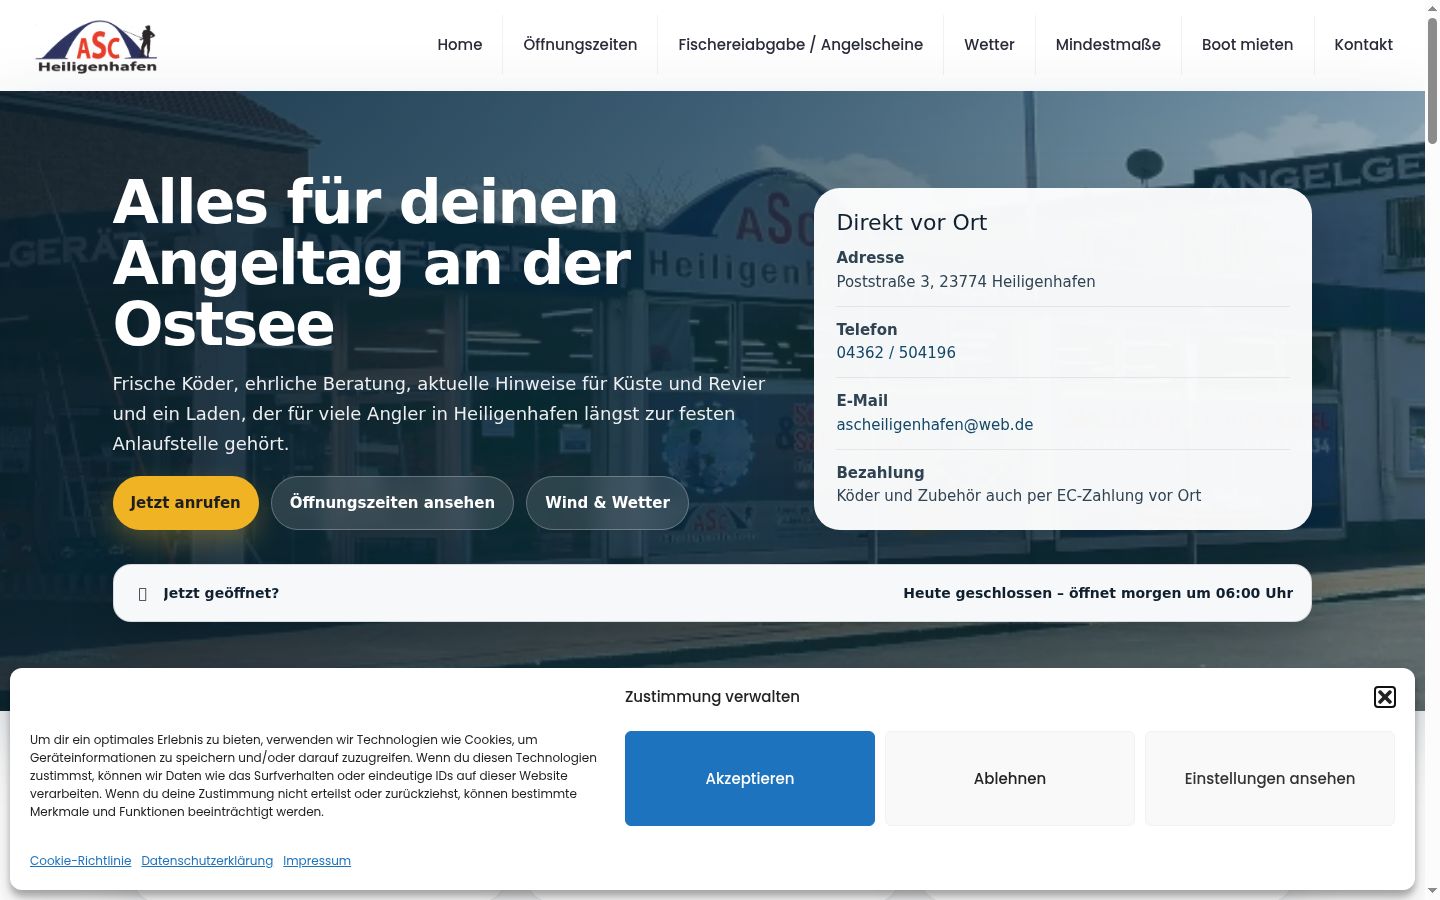Viewport: 1440px width, 900px height.
Task: Click the 'Bezahlung' label in info card
Action: (x=880, y=472)
